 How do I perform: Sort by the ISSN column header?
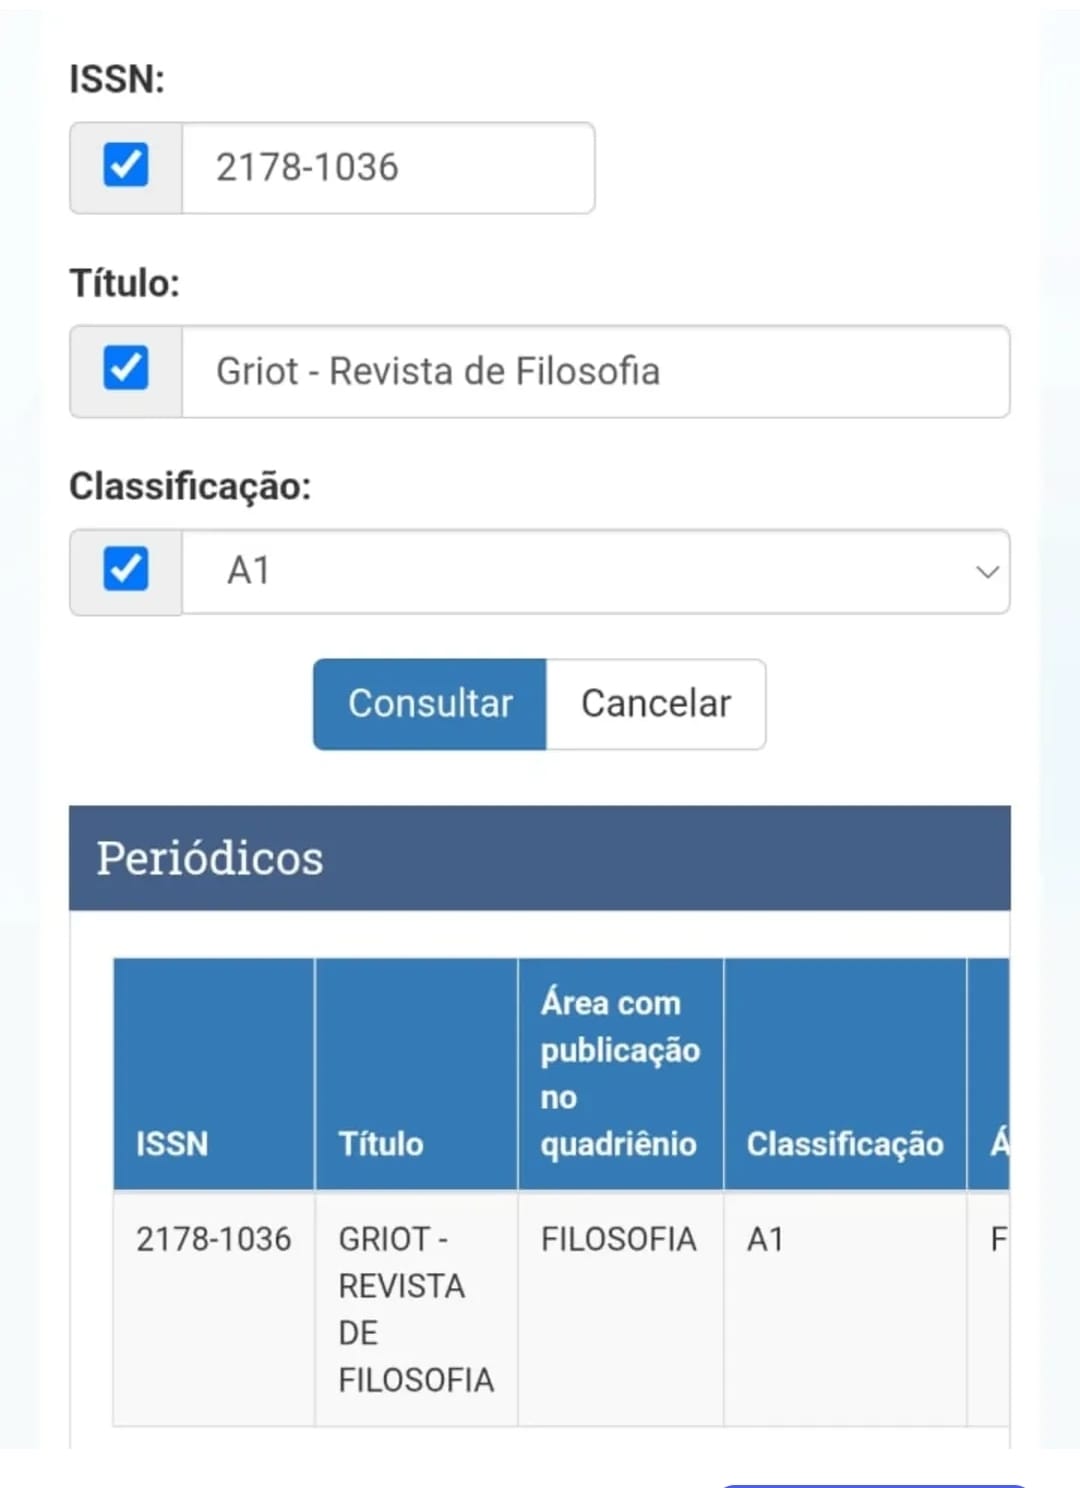[x=172, y=1143]
